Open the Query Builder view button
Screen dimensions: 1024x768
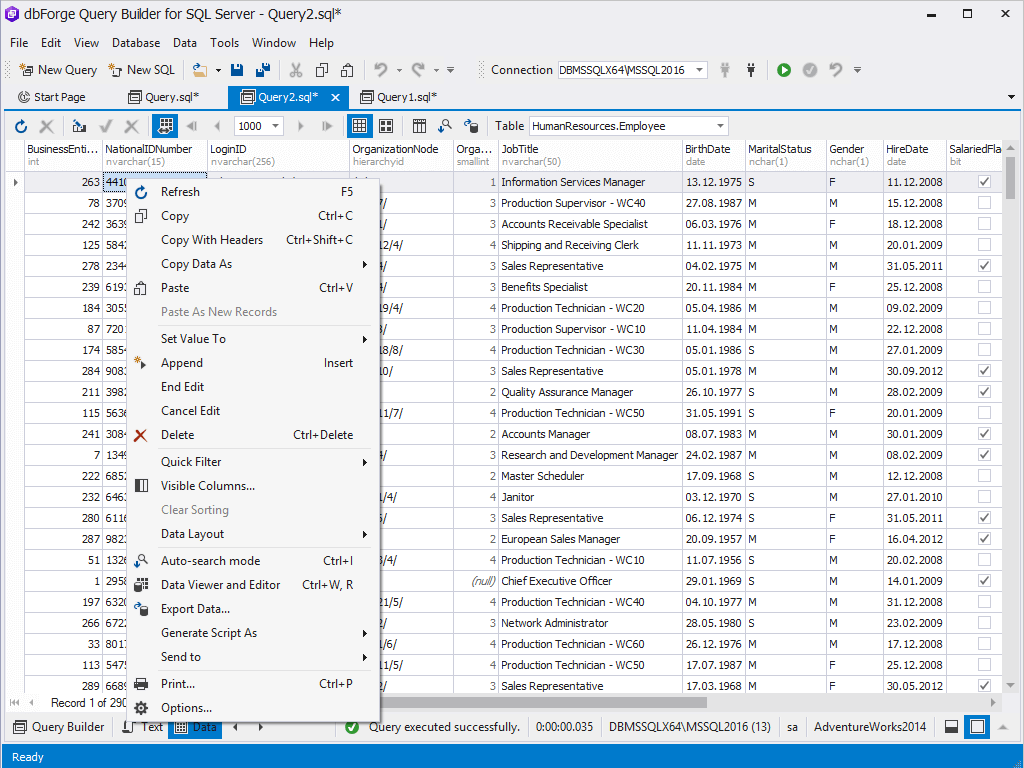coord(58,727)
